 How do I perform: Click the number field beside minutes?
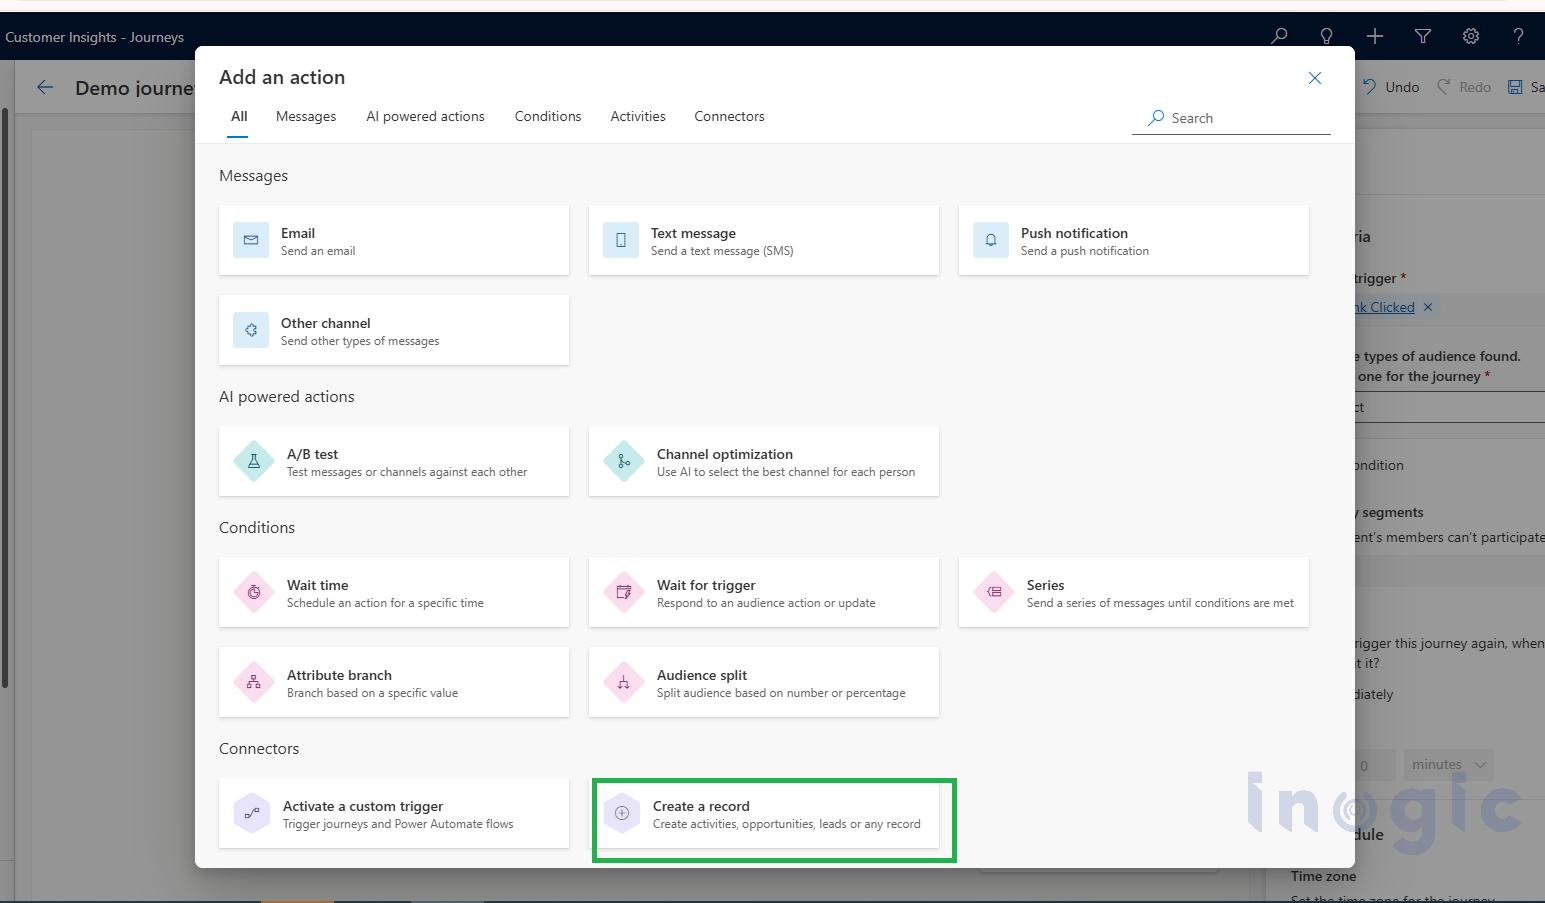pos(1375,765)
